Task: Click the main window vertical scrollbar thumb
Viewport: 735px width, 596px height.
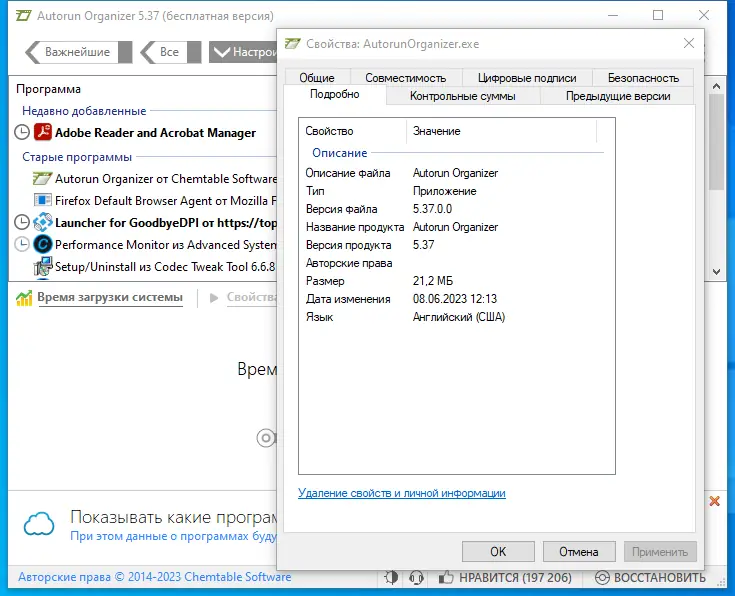Action: coord(716,142)
